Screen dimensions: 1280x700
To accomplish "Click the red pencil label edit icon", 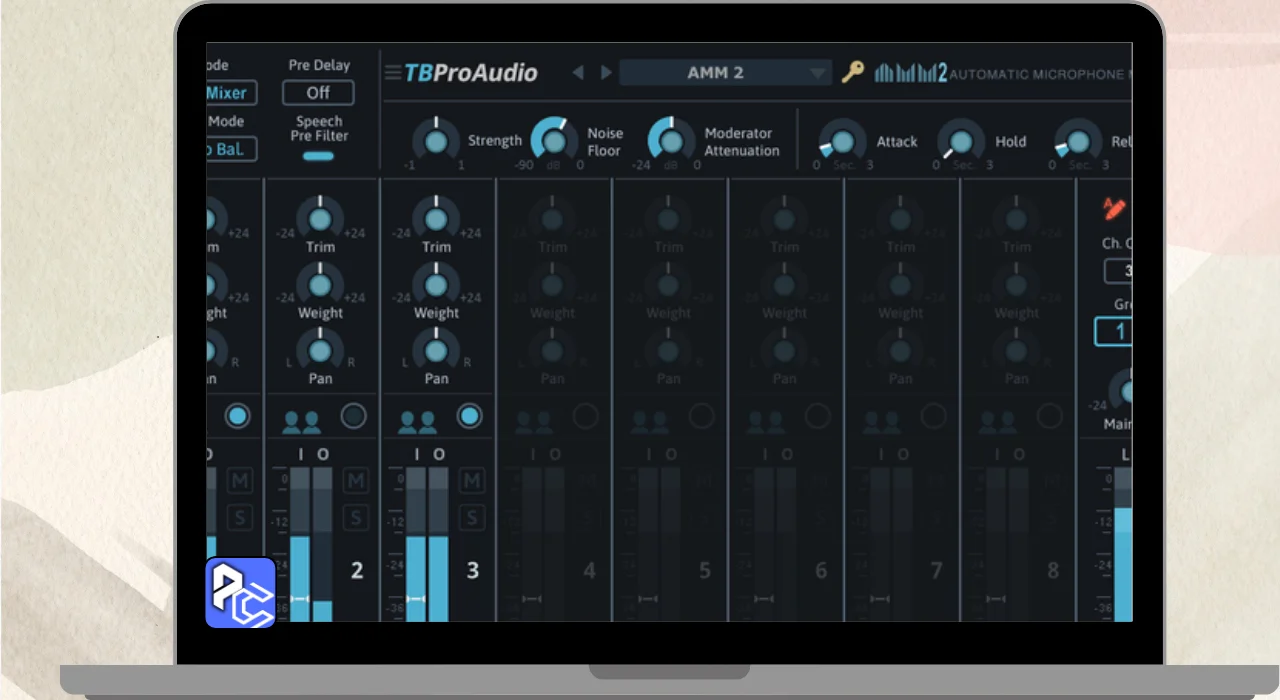I will [x=1114, y=208].
